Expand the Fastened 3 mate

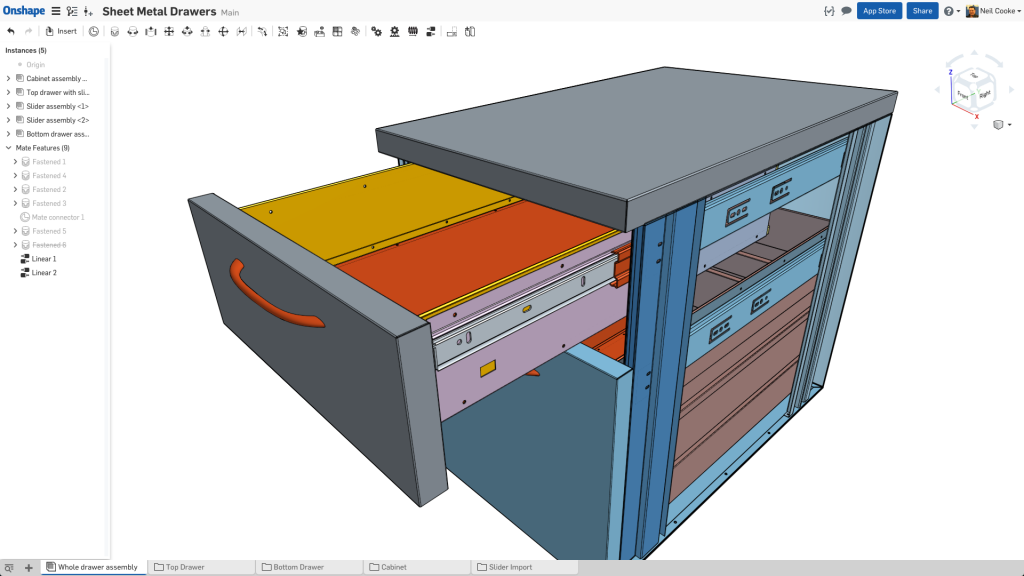tap(15, 203)
